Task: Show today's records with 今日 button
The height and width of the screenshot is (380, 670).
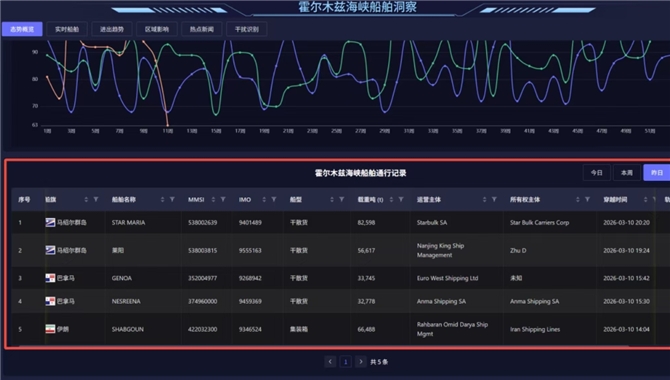Action: pos(597,173)
